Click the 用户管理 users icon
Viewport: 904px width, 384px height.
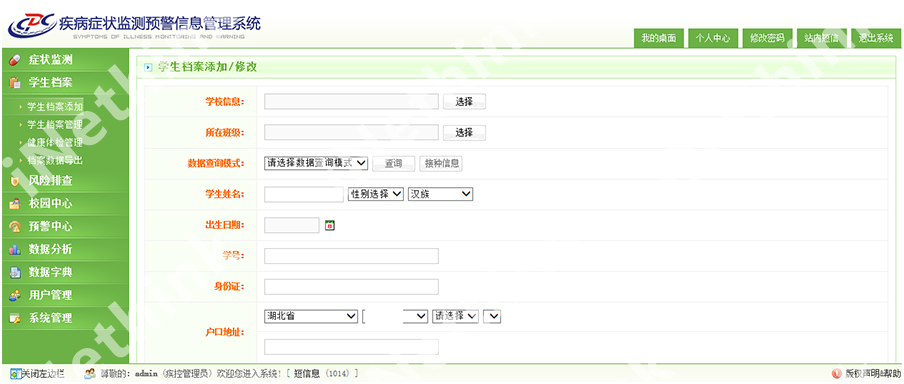pyautogui.click(x=15, y=295)
